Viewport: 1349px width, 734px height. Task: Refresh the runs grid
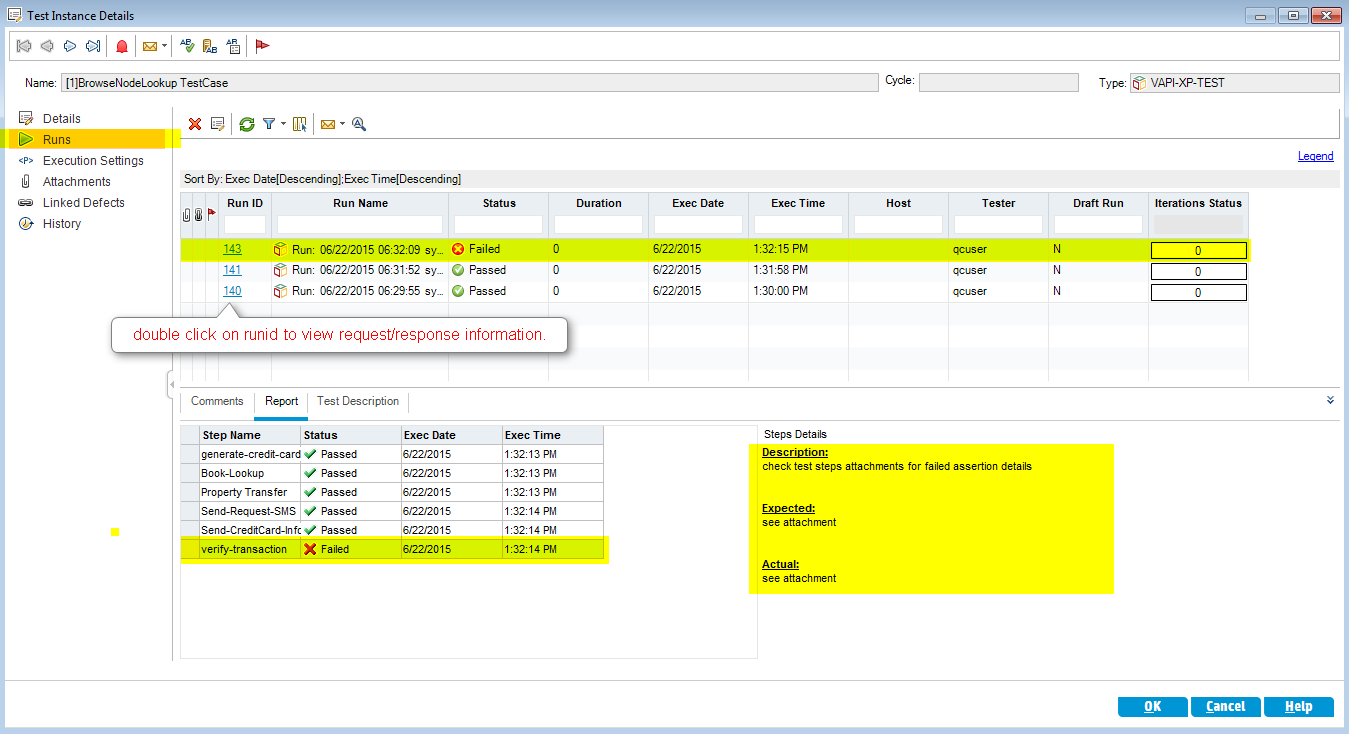[x=246, y=124]
